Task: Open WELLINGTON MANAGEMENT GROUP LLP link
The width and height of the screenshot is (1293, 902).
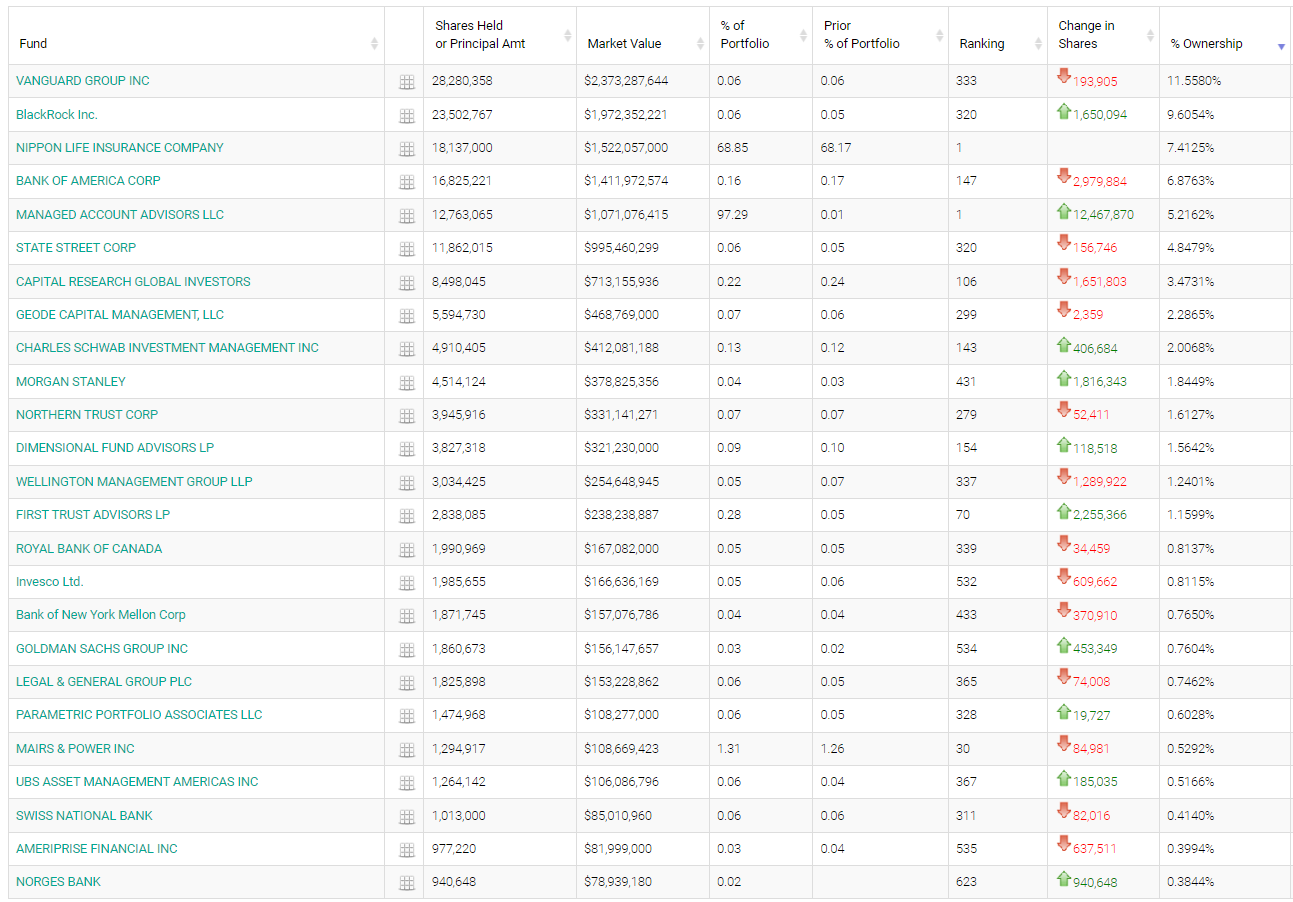Action: pyautogui.click(x=134, y=482)
